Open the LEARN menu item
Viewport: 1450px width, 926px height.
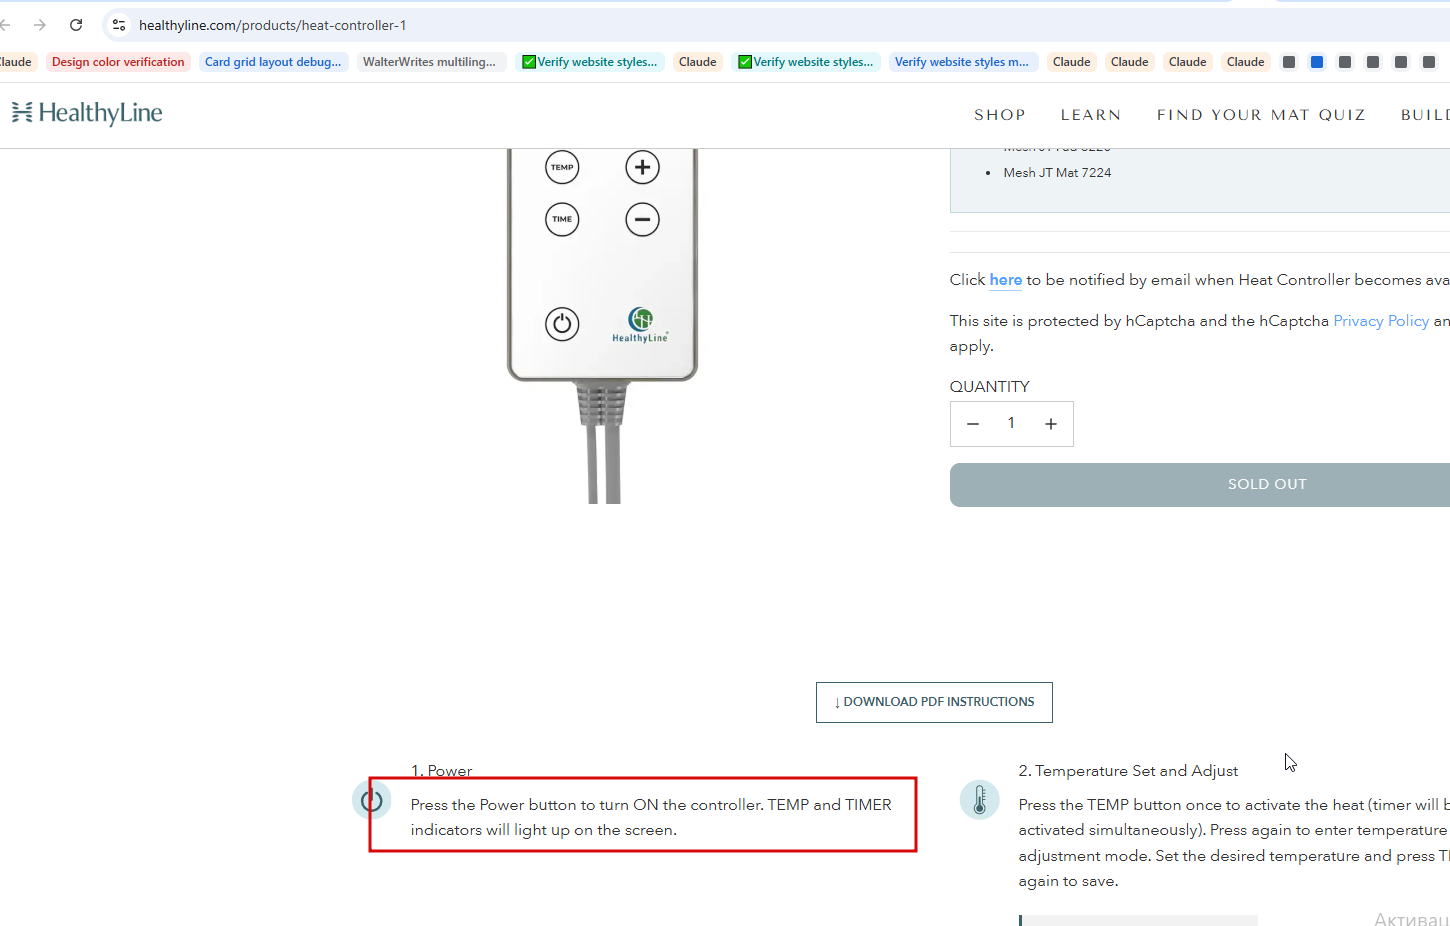(x=1091, y=115)
